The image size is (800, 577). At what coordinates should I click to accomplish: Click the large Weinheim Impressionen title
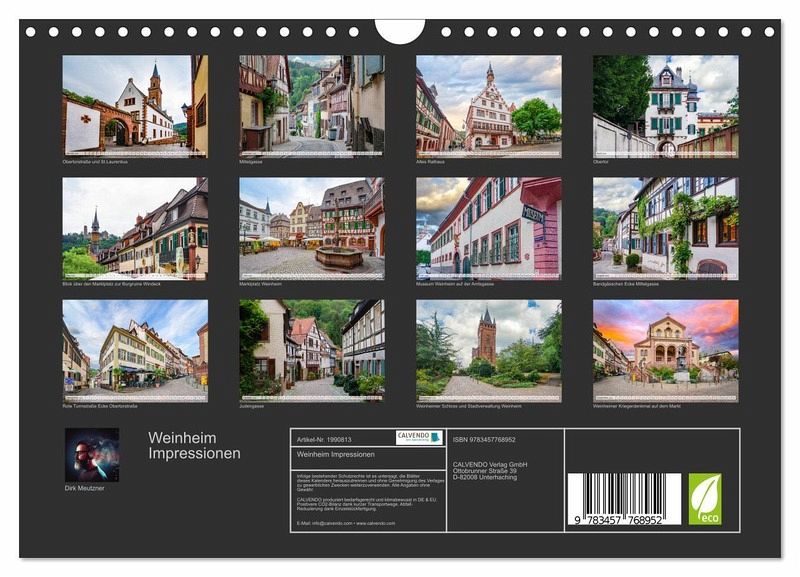pos(194,445)
